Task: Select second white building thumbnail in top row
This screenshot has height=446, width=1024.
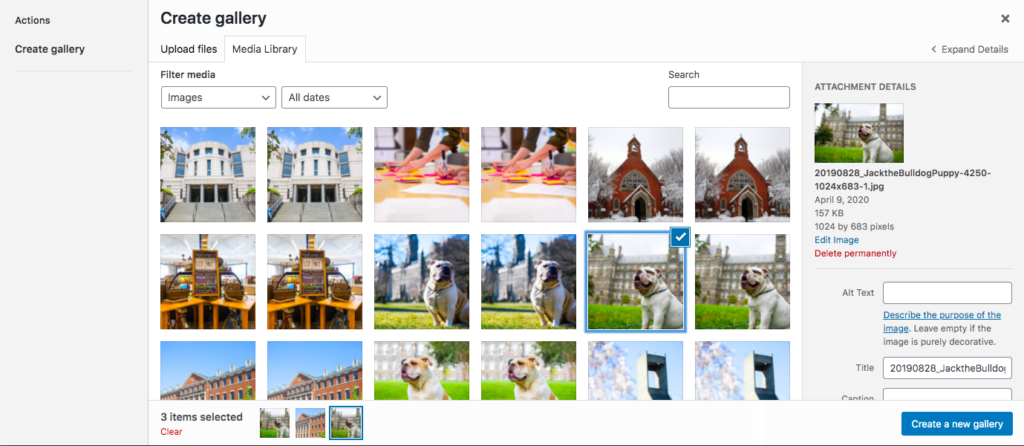Action: click(315, 174)
